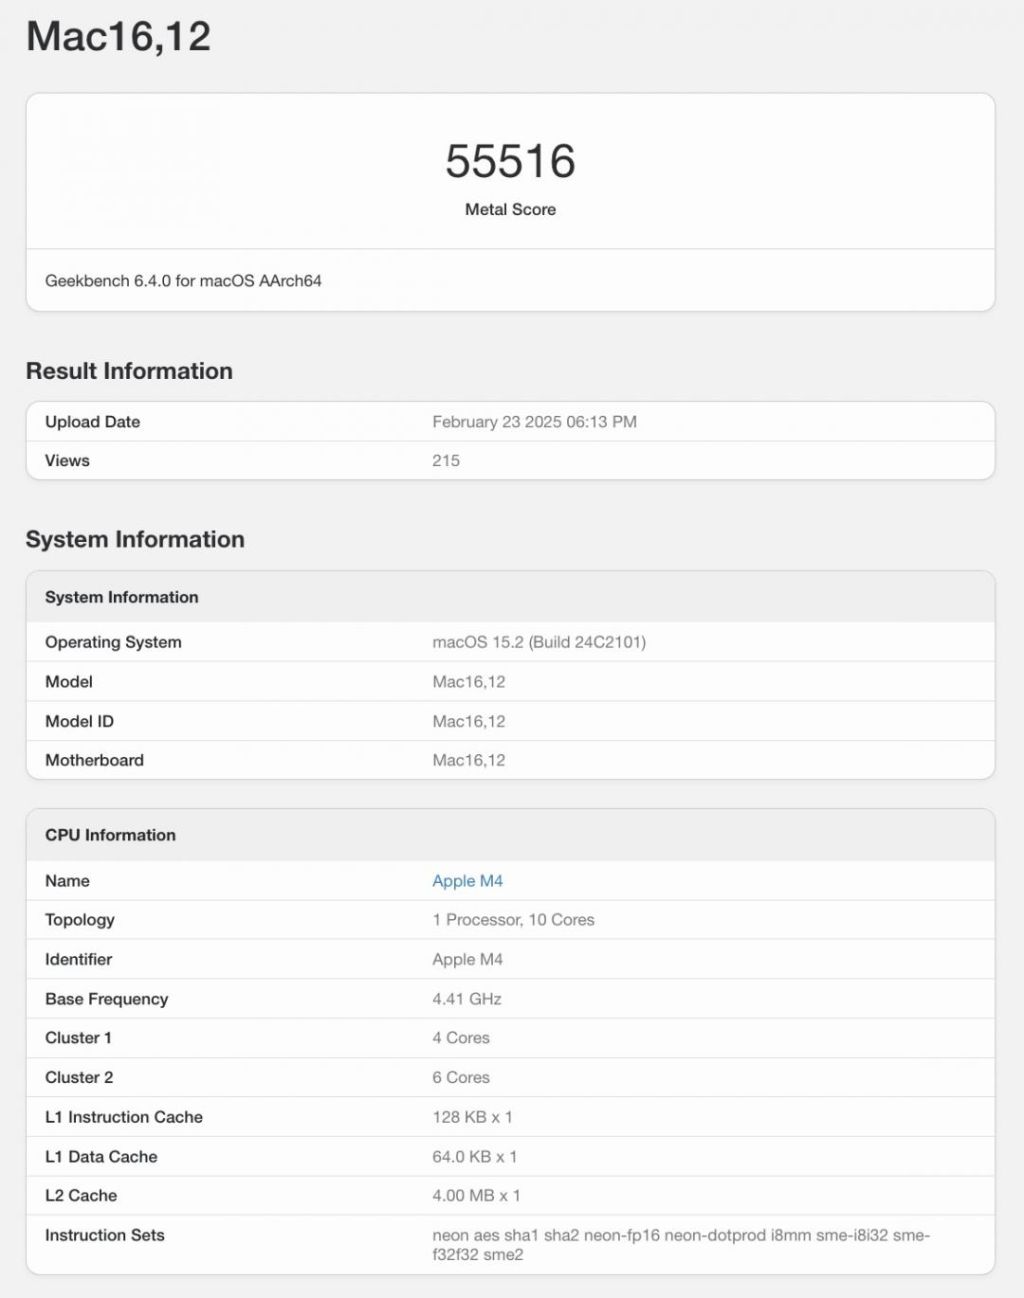Viewport: 1024px width, 1298px height.
Task: Click the L1 Instruction Cache label
Action: tap(124, 1117)
